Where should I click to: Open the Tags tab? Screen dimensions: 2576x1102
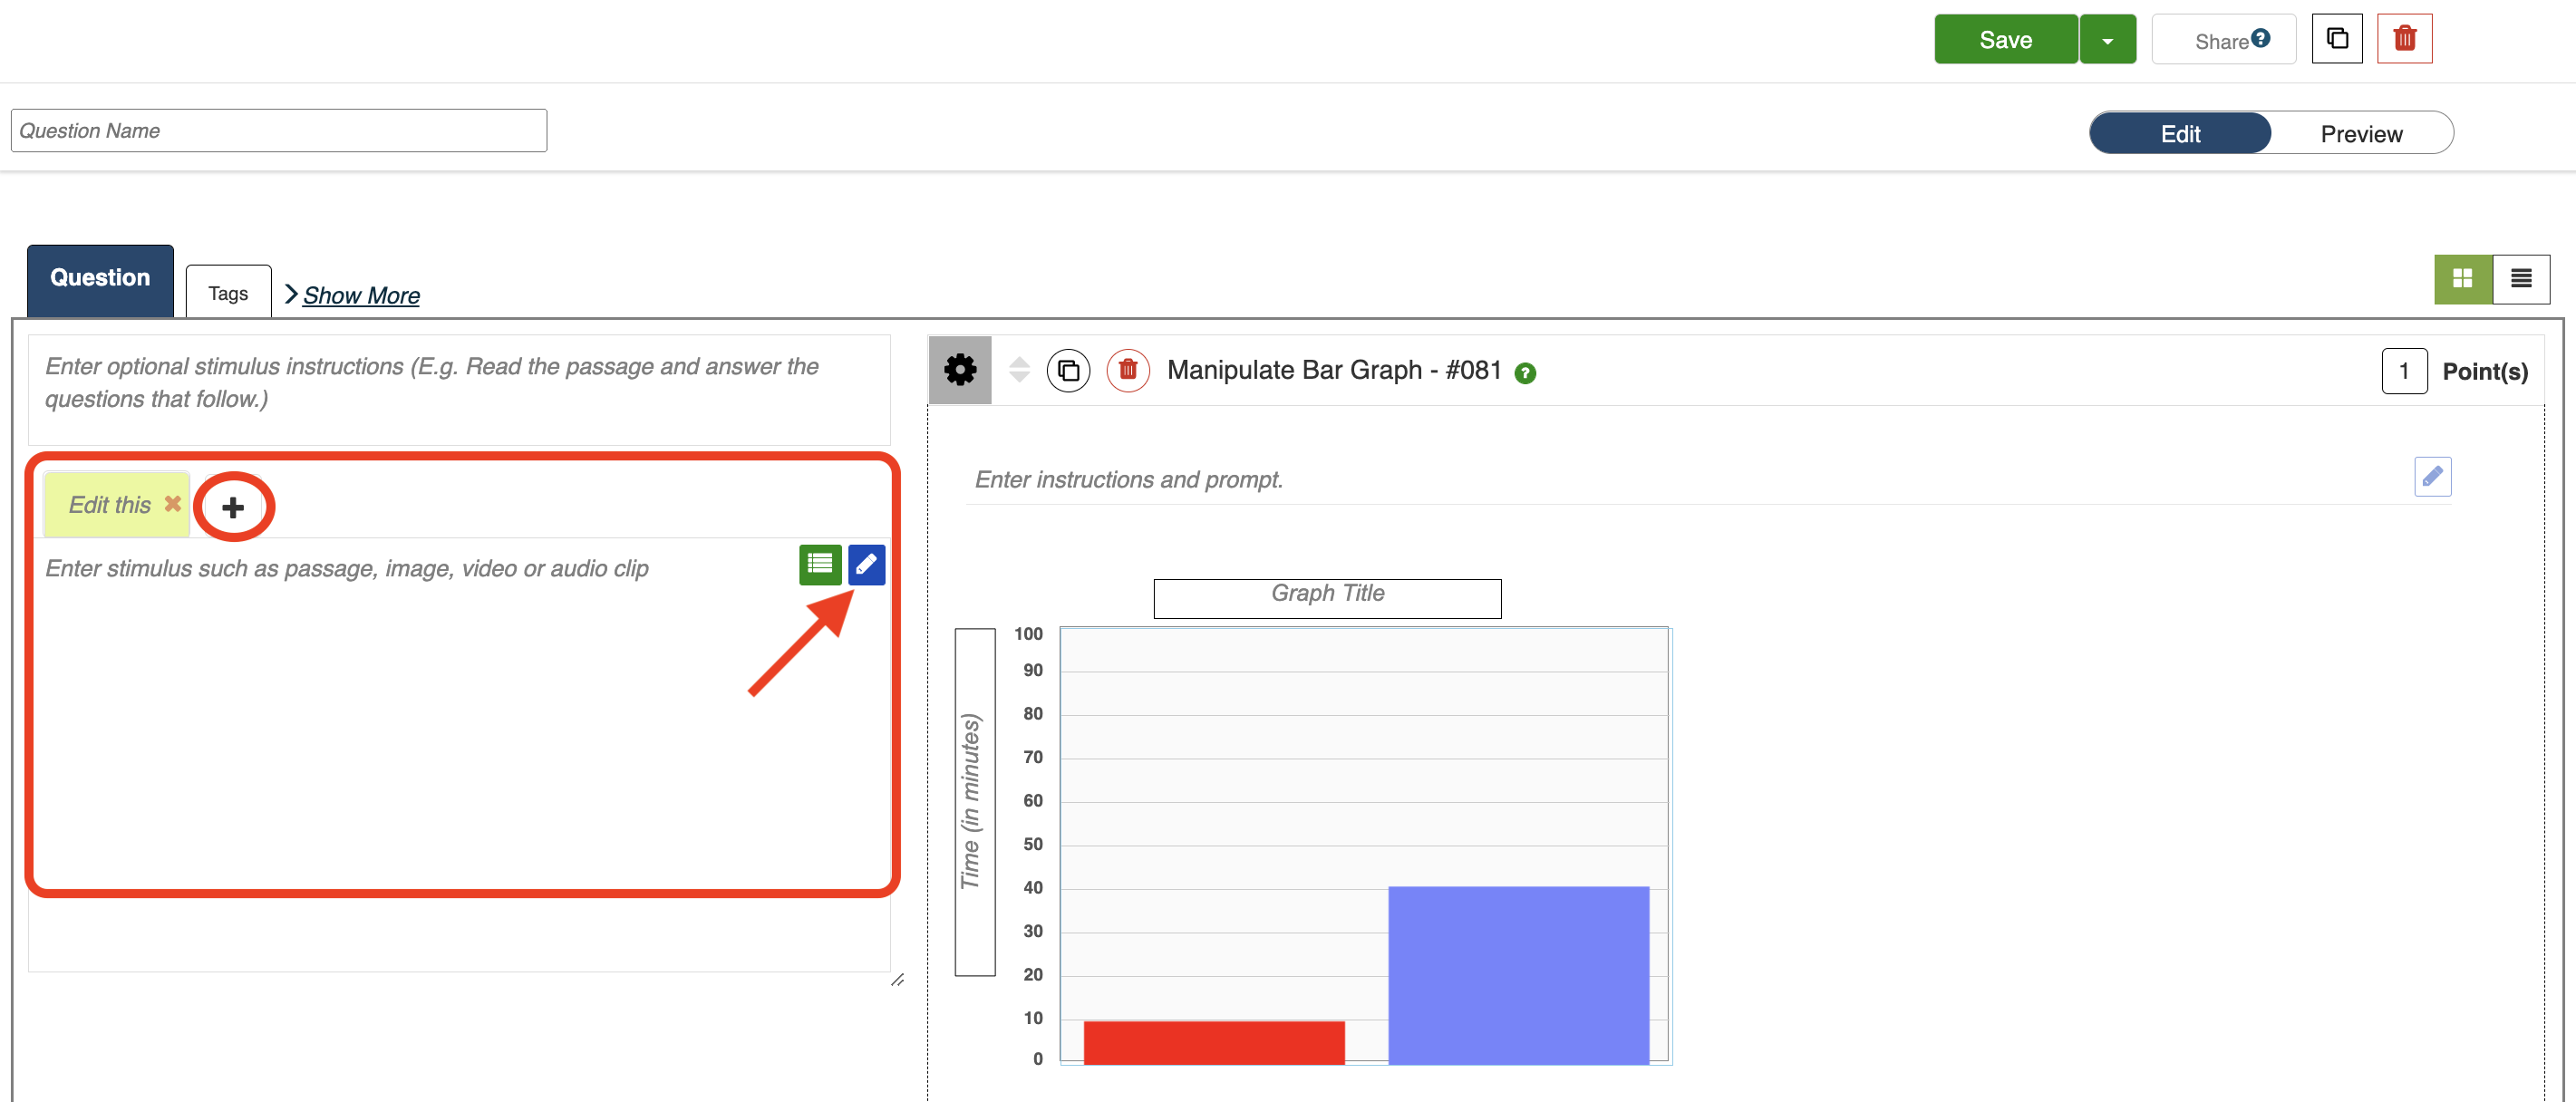(228, 293)
